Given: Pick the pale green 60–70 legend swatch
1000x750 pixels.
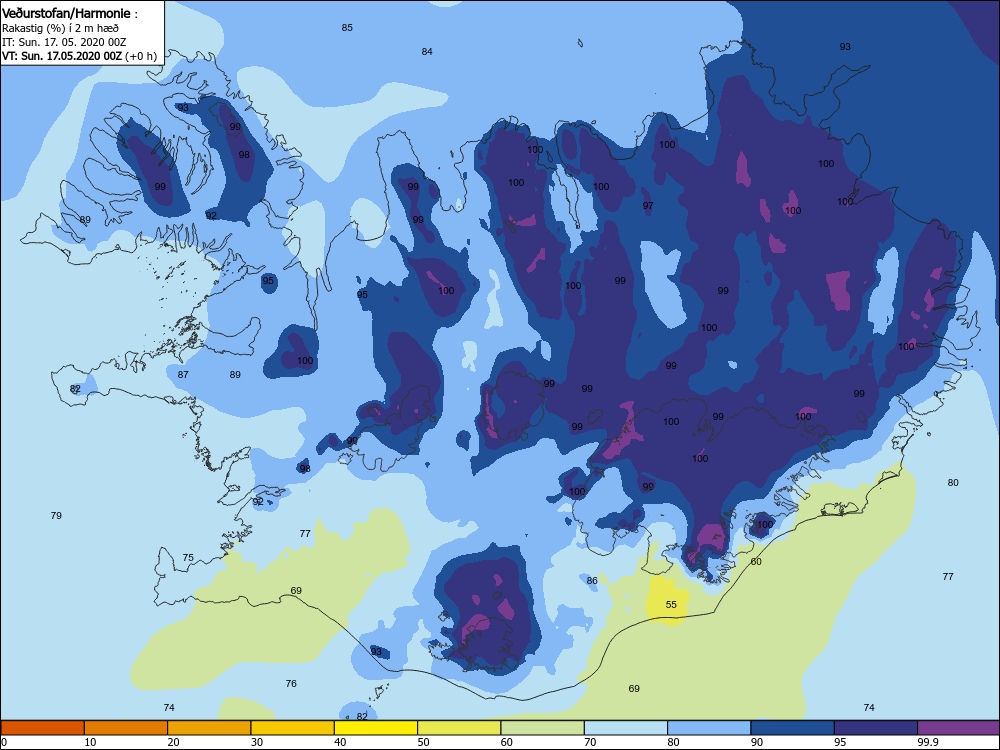Looking at the screenshot, I should [543, 728].
